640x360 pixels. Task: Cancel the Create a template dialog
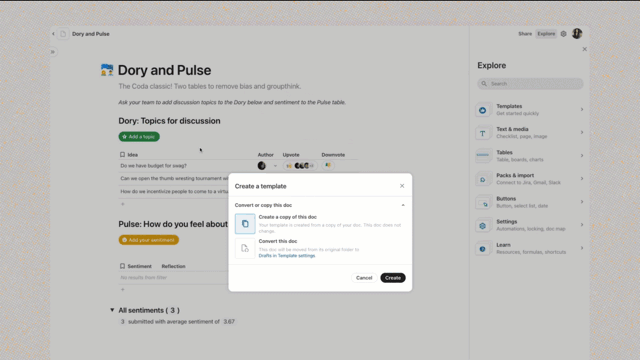(364, 278)
